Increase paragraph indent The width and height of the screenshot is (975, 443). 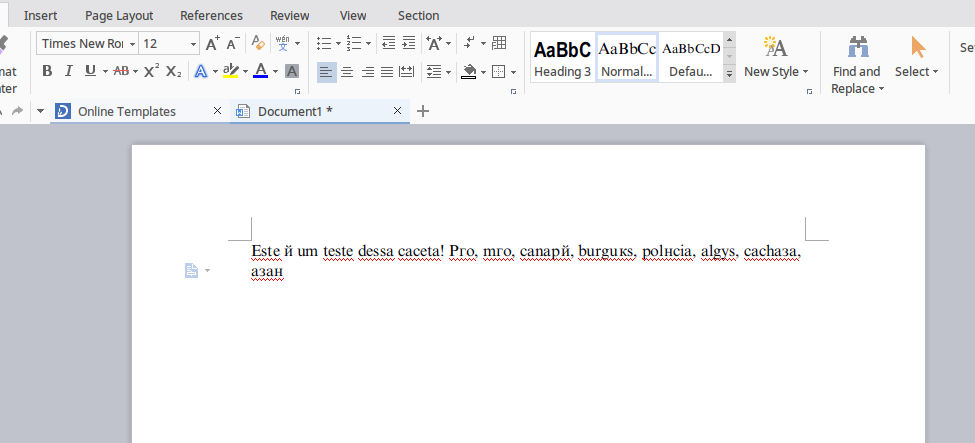[x=409, y=43]
